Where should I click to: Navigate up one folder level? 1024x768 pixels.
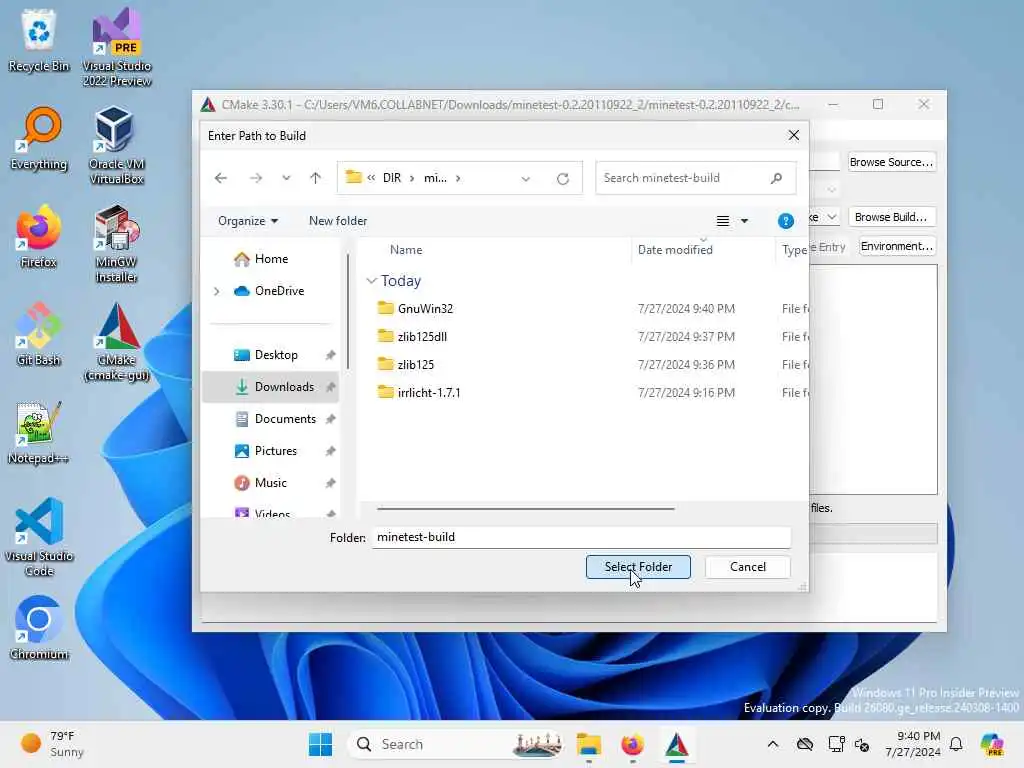point(315,178)
